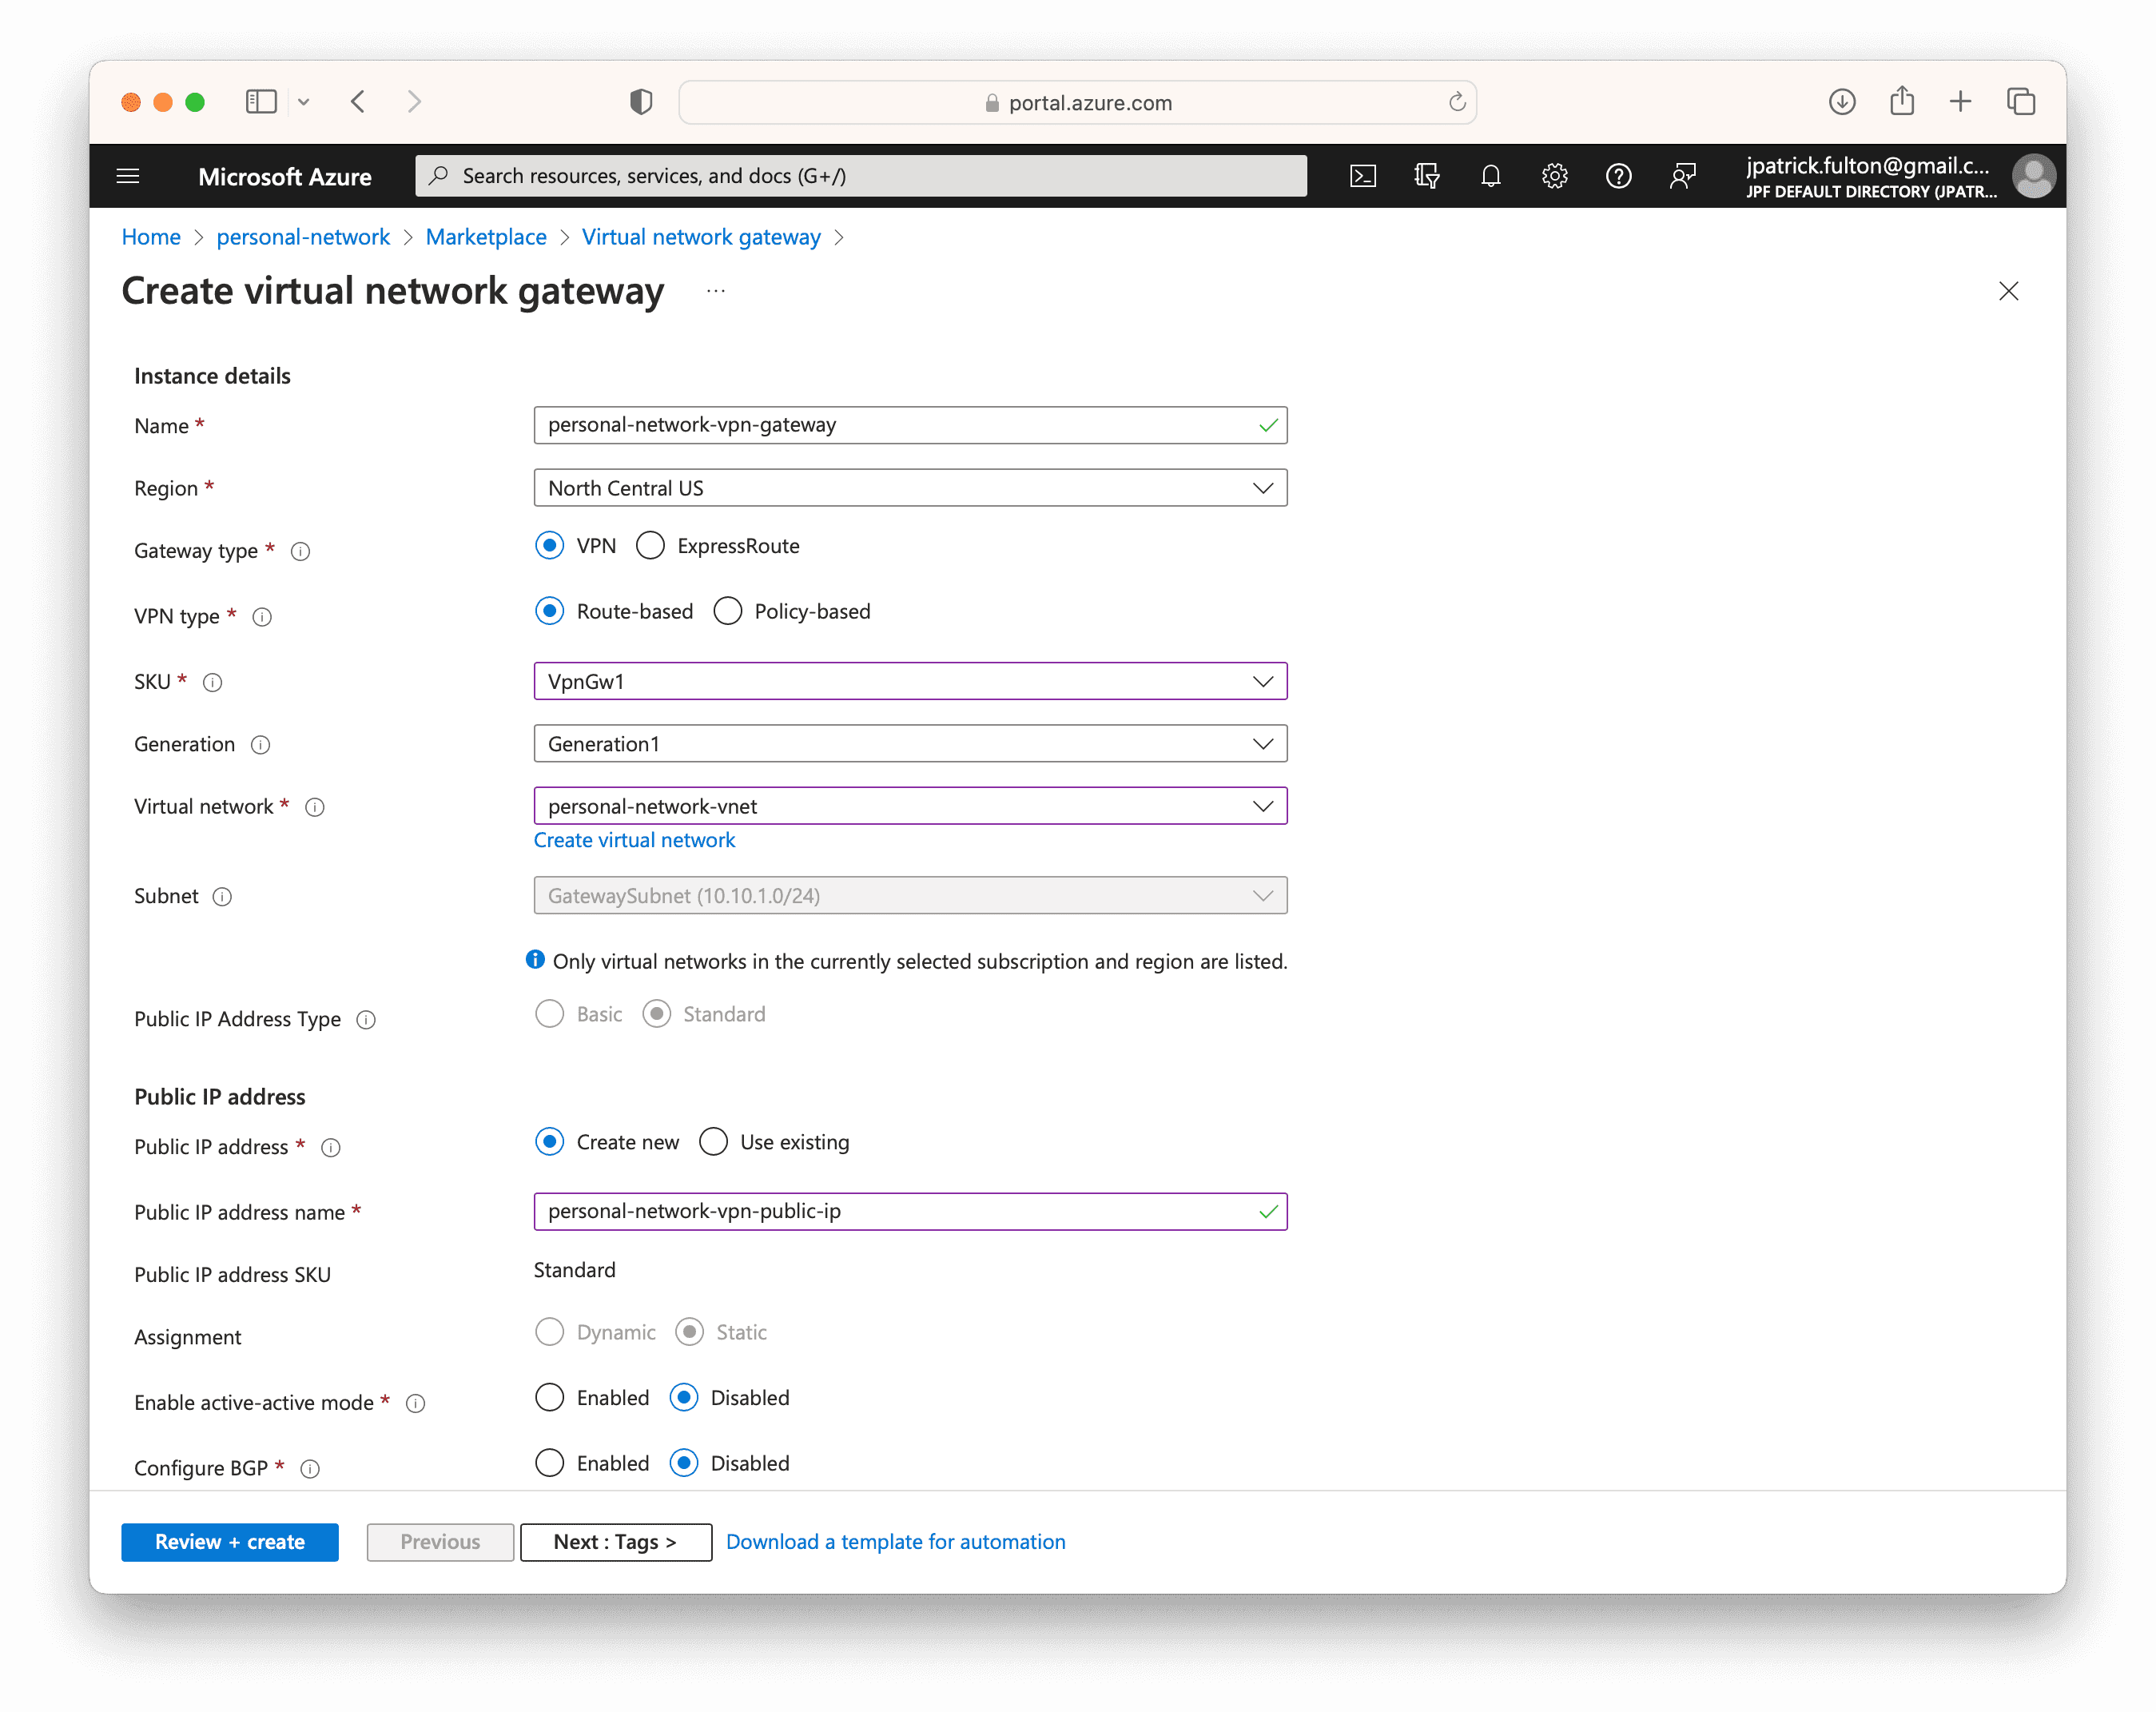Open the SKU dropdown showing VpnGw1
Image resolution: width=2156 pixels, height=1712 pixels.
tap(910, 681)
